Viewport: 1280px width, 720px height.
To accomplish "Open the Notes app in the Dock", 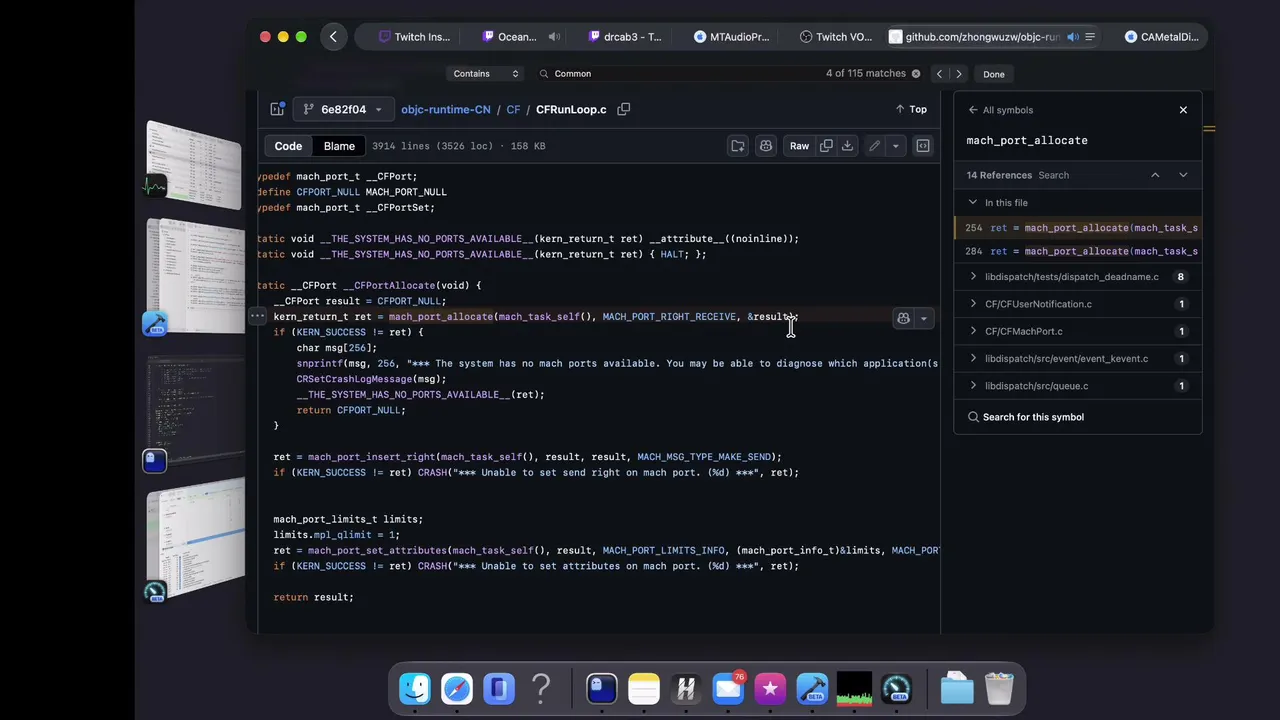I will coord(644,688).
